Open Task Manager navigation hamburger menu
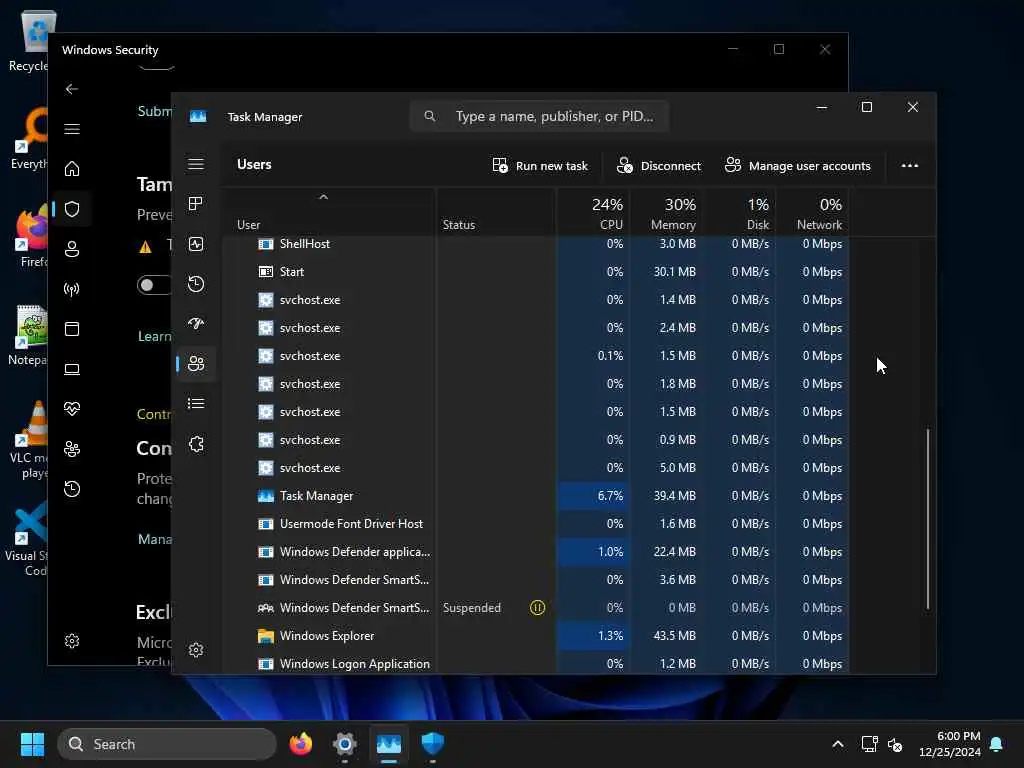 click(x=196, y=164)
